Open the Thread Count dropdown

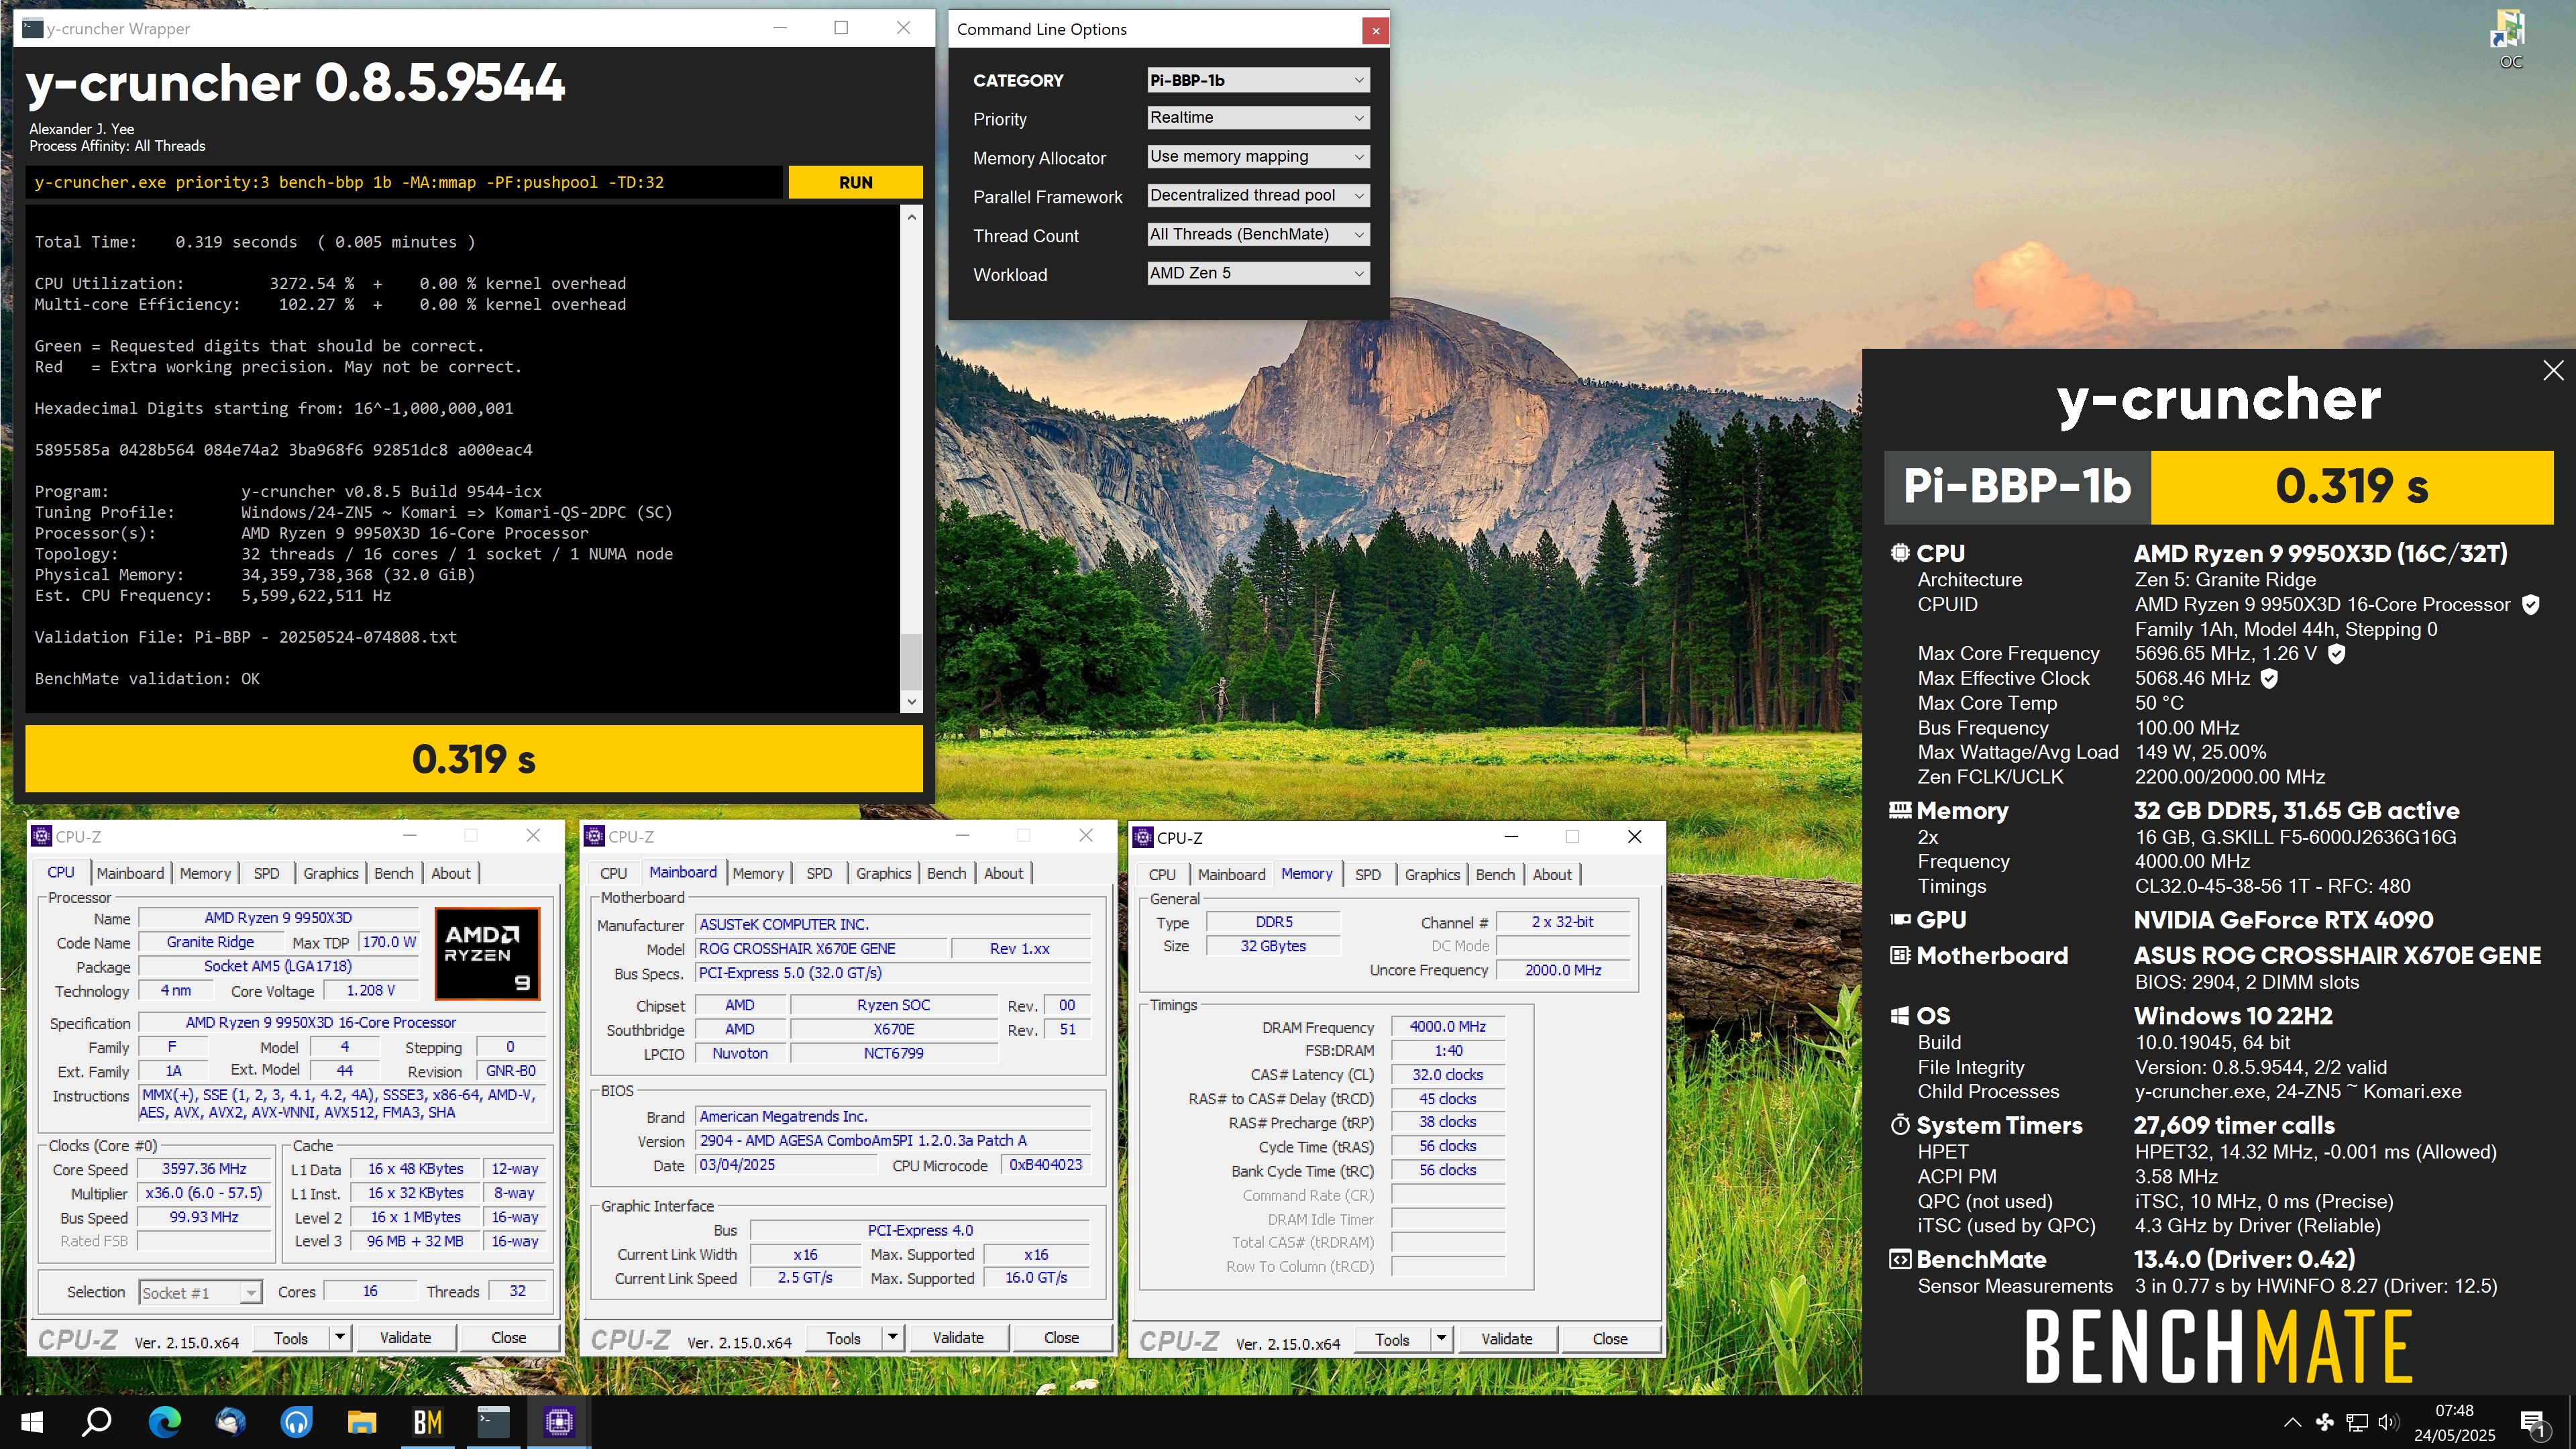(1257, 235)
